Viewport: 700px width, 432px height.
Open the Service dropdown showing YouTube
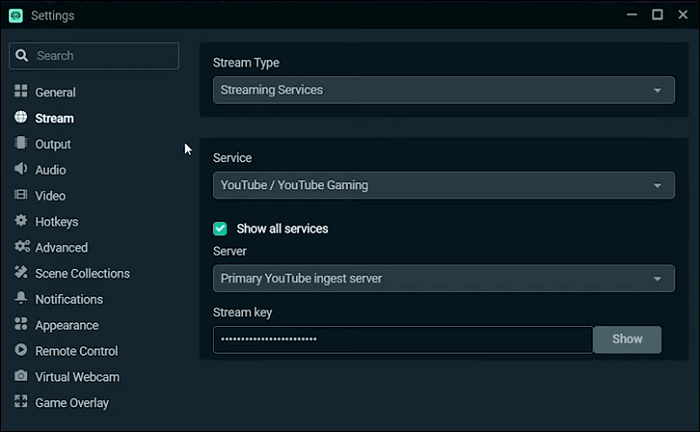click(441, 185)
